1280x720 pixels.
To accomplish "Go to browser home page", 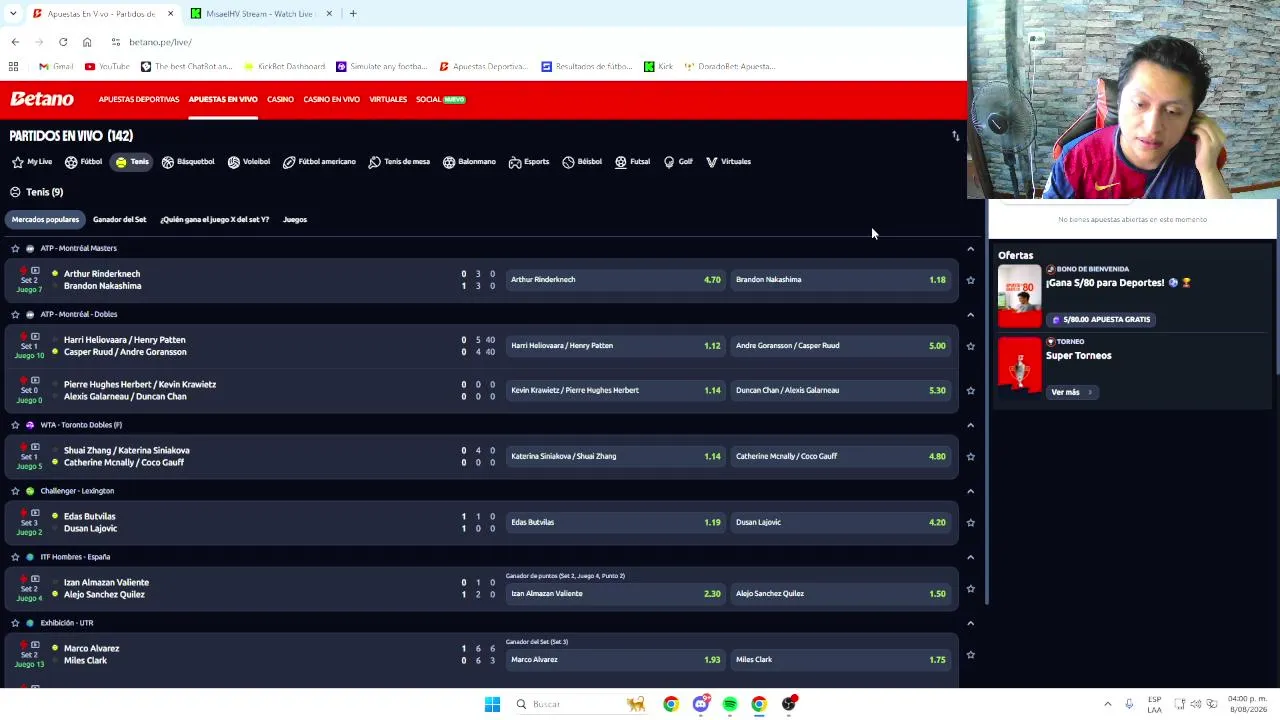I will (x=87, y=42).
